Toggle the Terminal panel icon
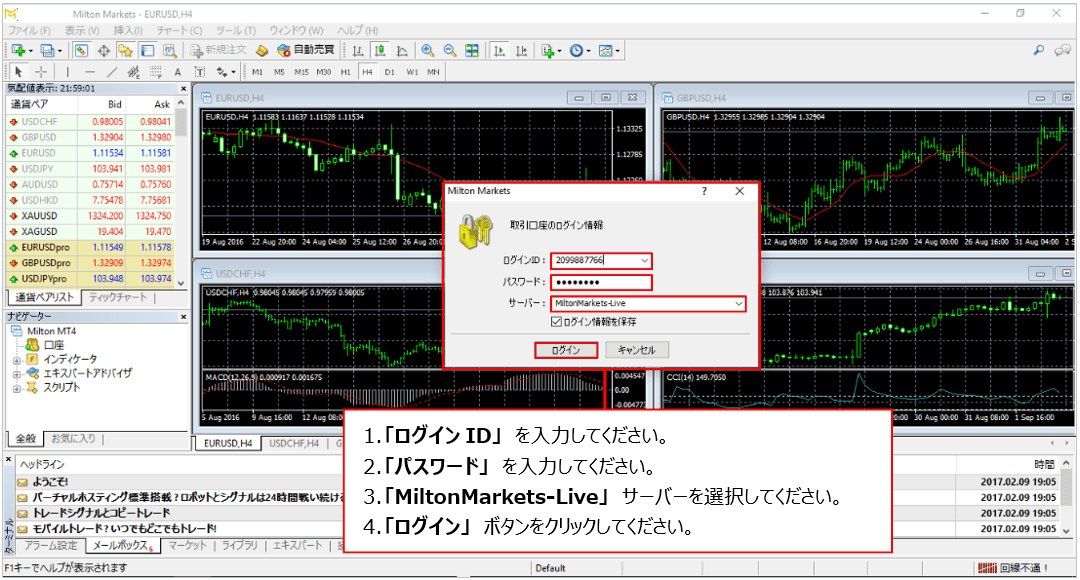This screenshot has height=580, width=1080. tap(147, 50)
